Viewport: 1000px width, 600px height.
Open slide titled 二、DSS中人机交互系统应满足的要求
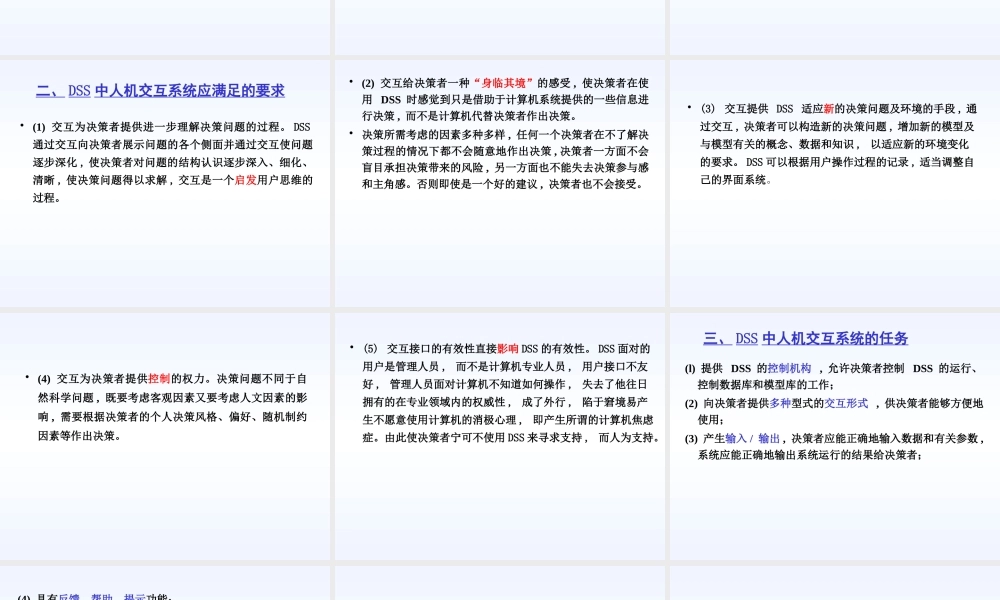click(165, 184)
